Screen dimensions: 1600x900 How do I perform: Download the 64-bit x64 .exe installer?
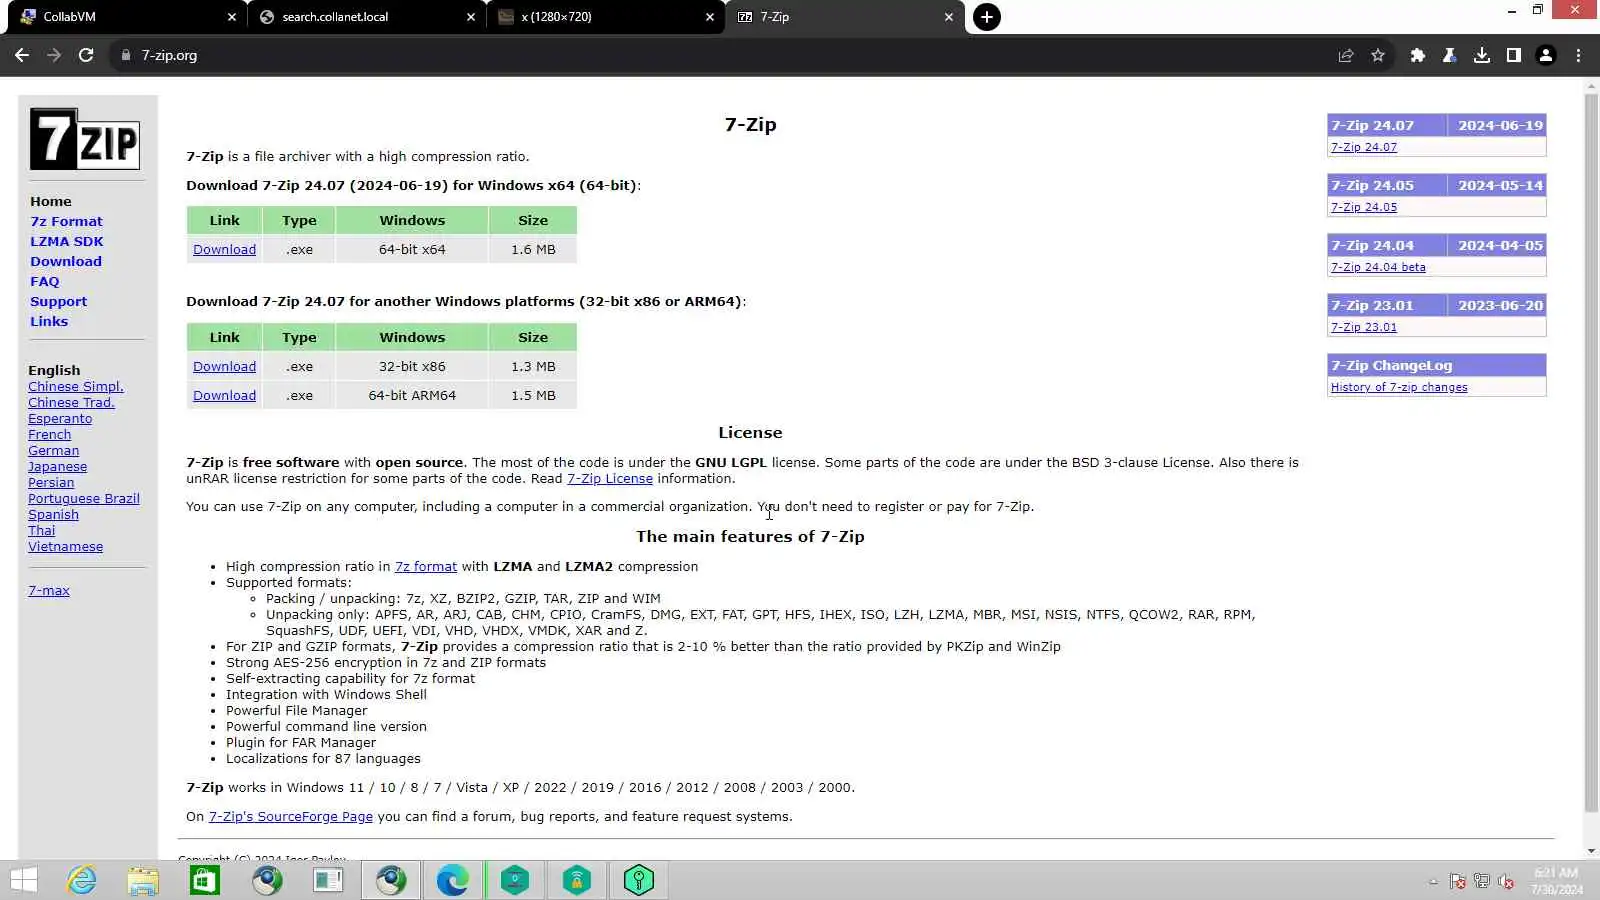224,250
